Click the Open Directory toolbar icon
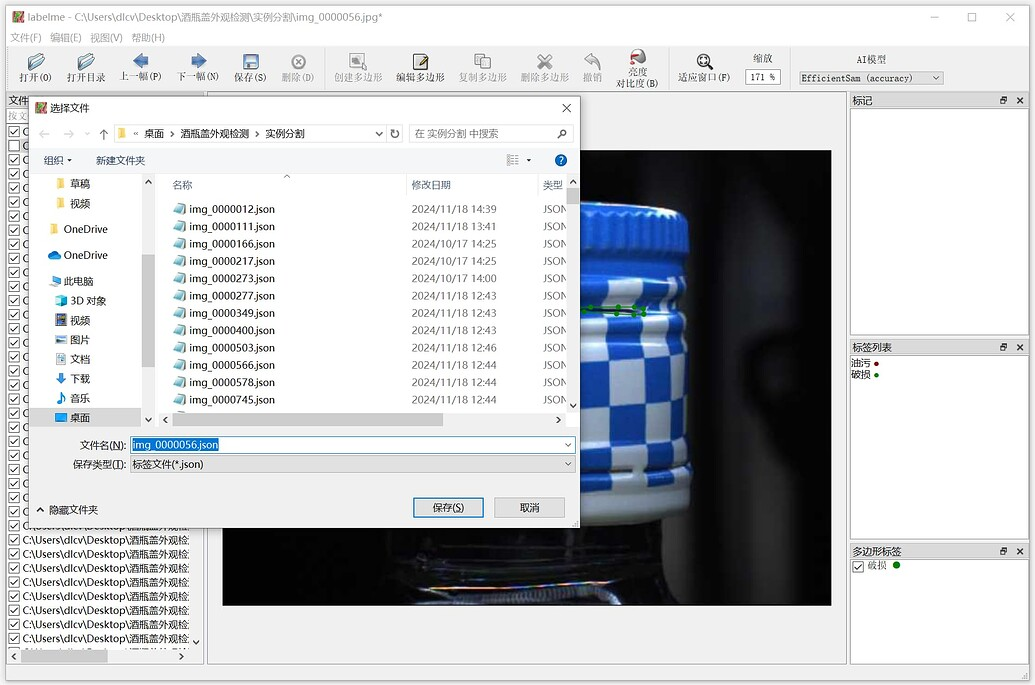1035x685 pixels. 86,62
